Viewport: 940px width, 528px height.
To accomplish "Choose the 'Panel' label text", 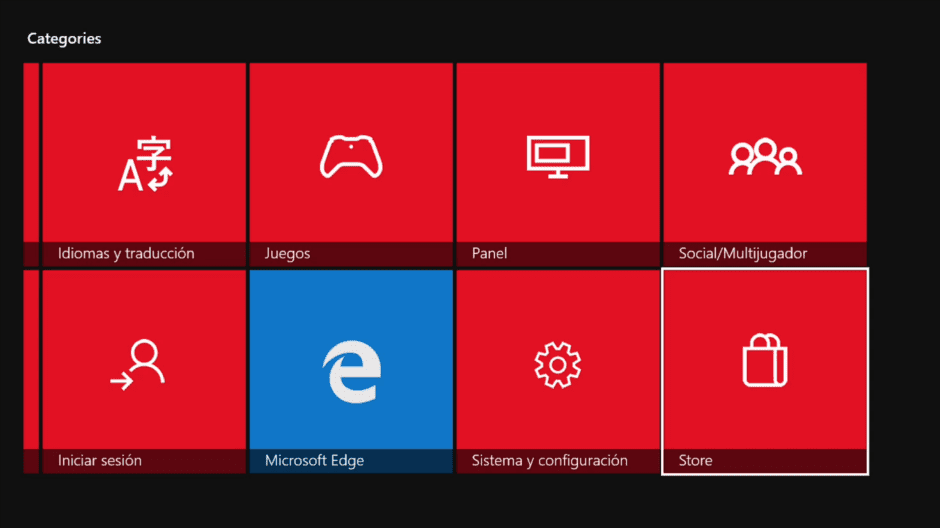I will click(x=489, y=254).
